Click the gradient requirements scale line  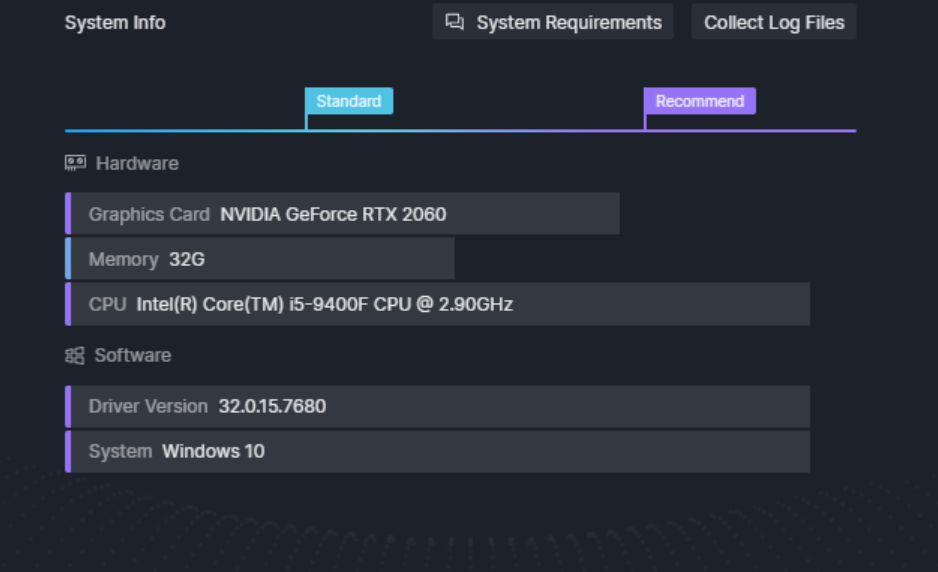pyautogui.click(x=461, y=130)
